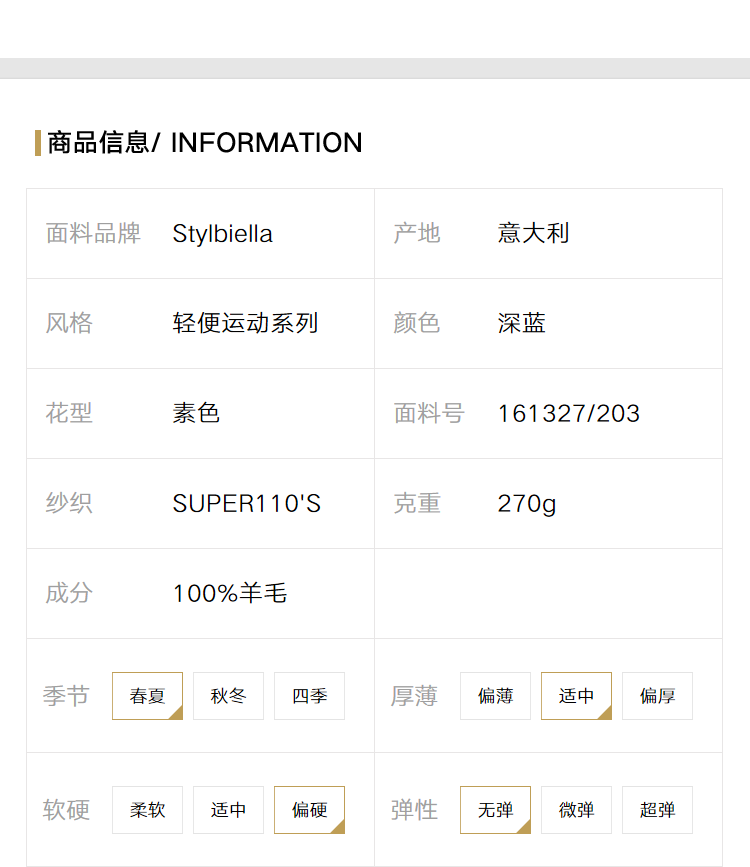Choose 偏厚 thickness option

tap(657, 696)
